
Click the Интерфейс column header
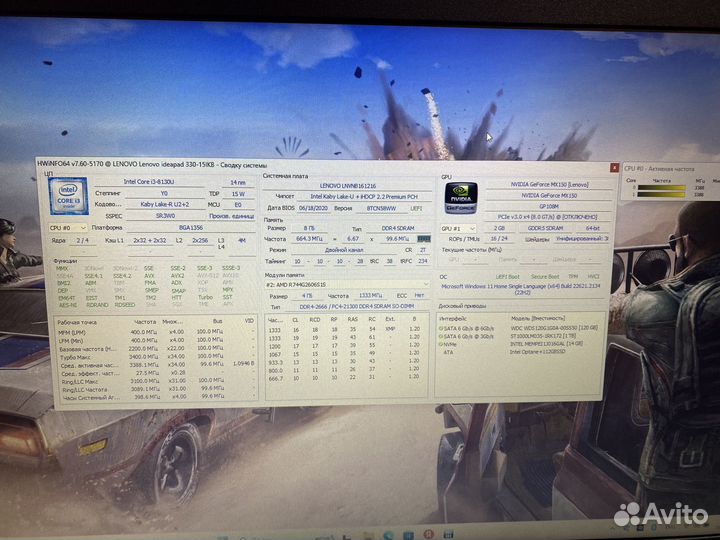pos(453,318)
